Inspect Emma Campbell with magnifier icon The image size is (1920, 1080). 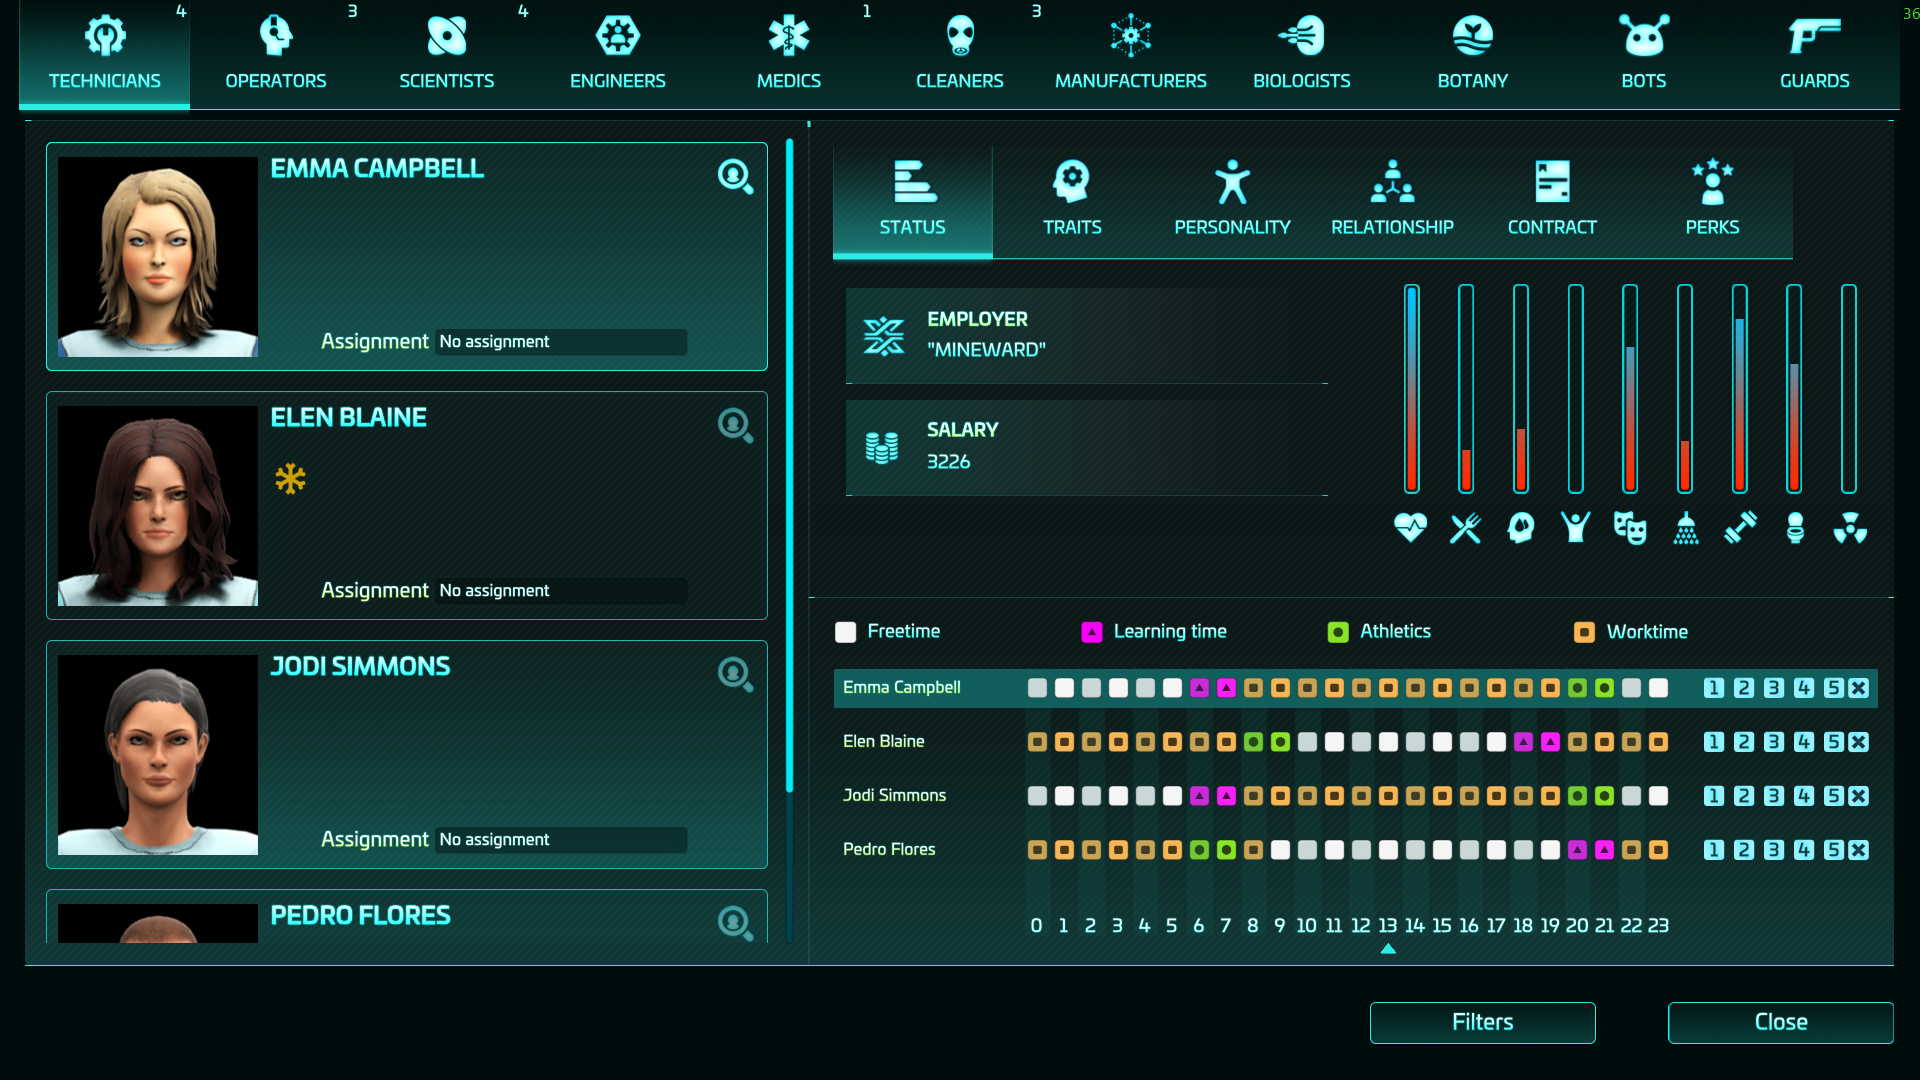click(735, 177)
